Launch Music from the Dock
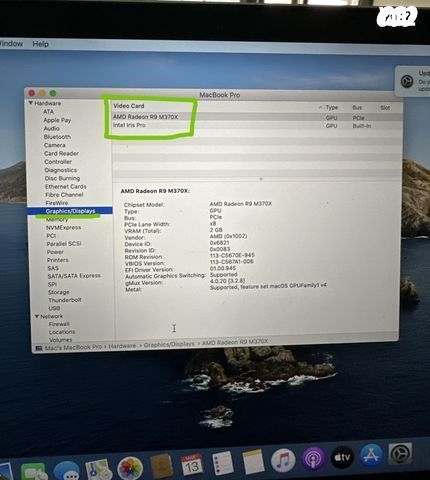The width and height of the screenshot is (430, 480). pos(283,460)
